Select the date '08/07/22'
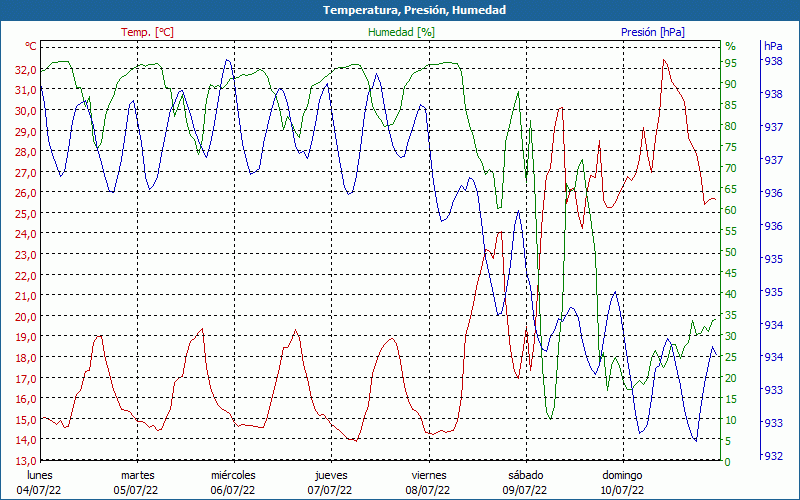 point(428,490)
